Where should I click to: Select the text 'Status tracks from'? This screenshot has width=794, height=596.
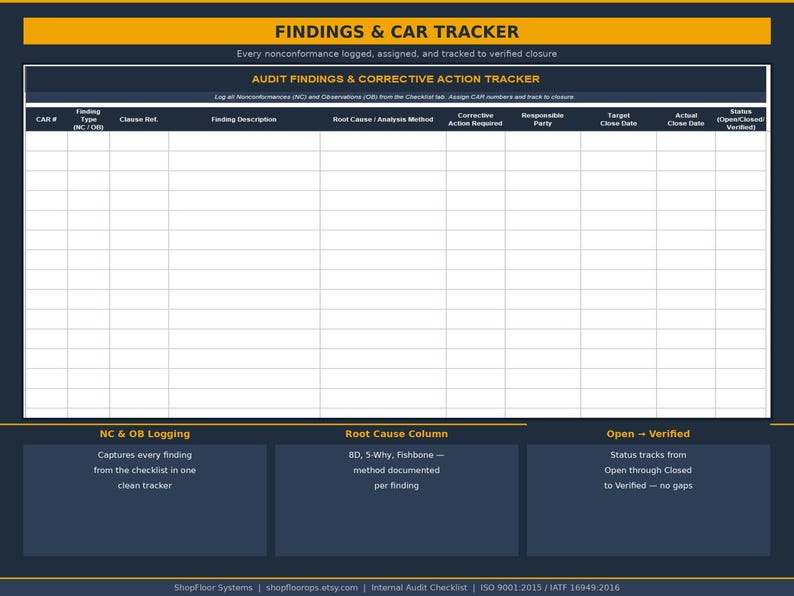tap(648, 455)
